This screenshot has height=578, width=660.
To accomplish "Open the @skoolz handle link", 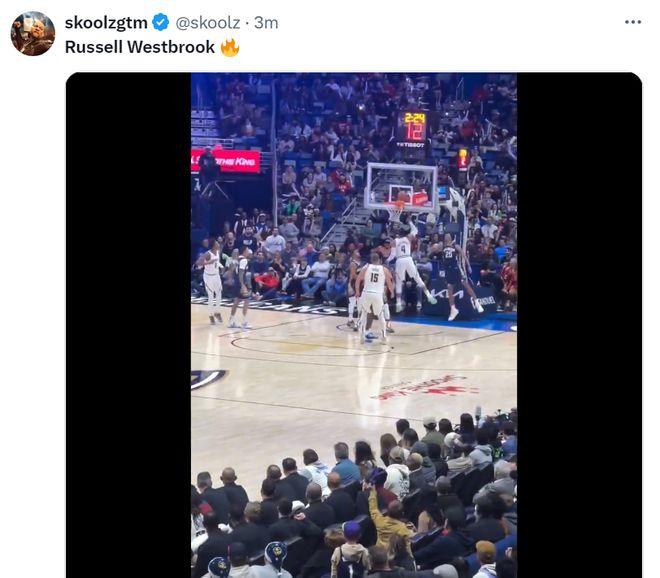I will (208, 23).
